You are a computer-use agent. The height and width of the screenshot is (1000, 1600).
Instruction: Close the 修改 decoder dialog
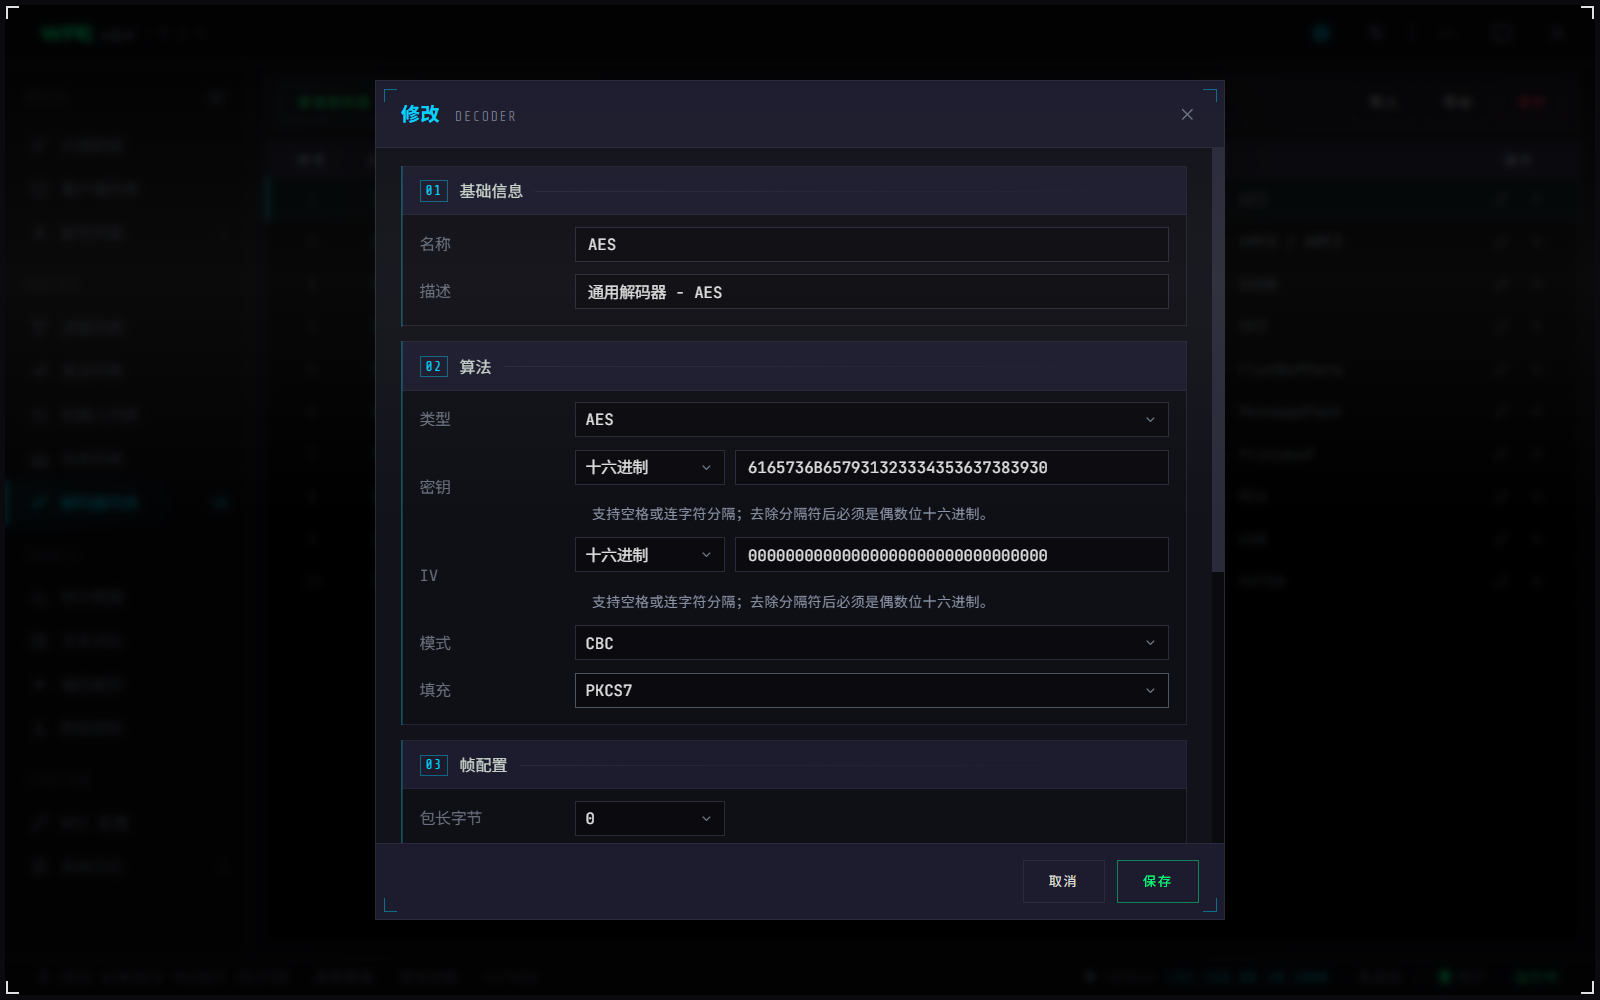pos(1187,115)
